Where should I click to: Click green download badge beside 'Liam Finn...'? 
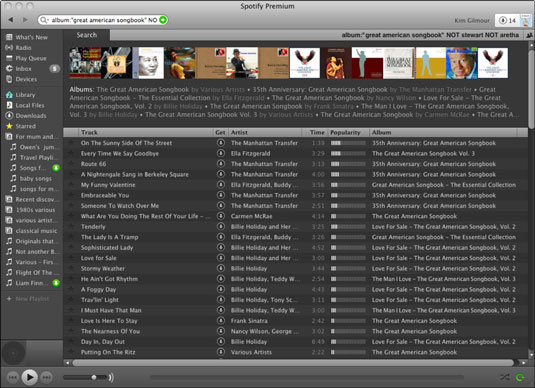[x=56, y=283]
